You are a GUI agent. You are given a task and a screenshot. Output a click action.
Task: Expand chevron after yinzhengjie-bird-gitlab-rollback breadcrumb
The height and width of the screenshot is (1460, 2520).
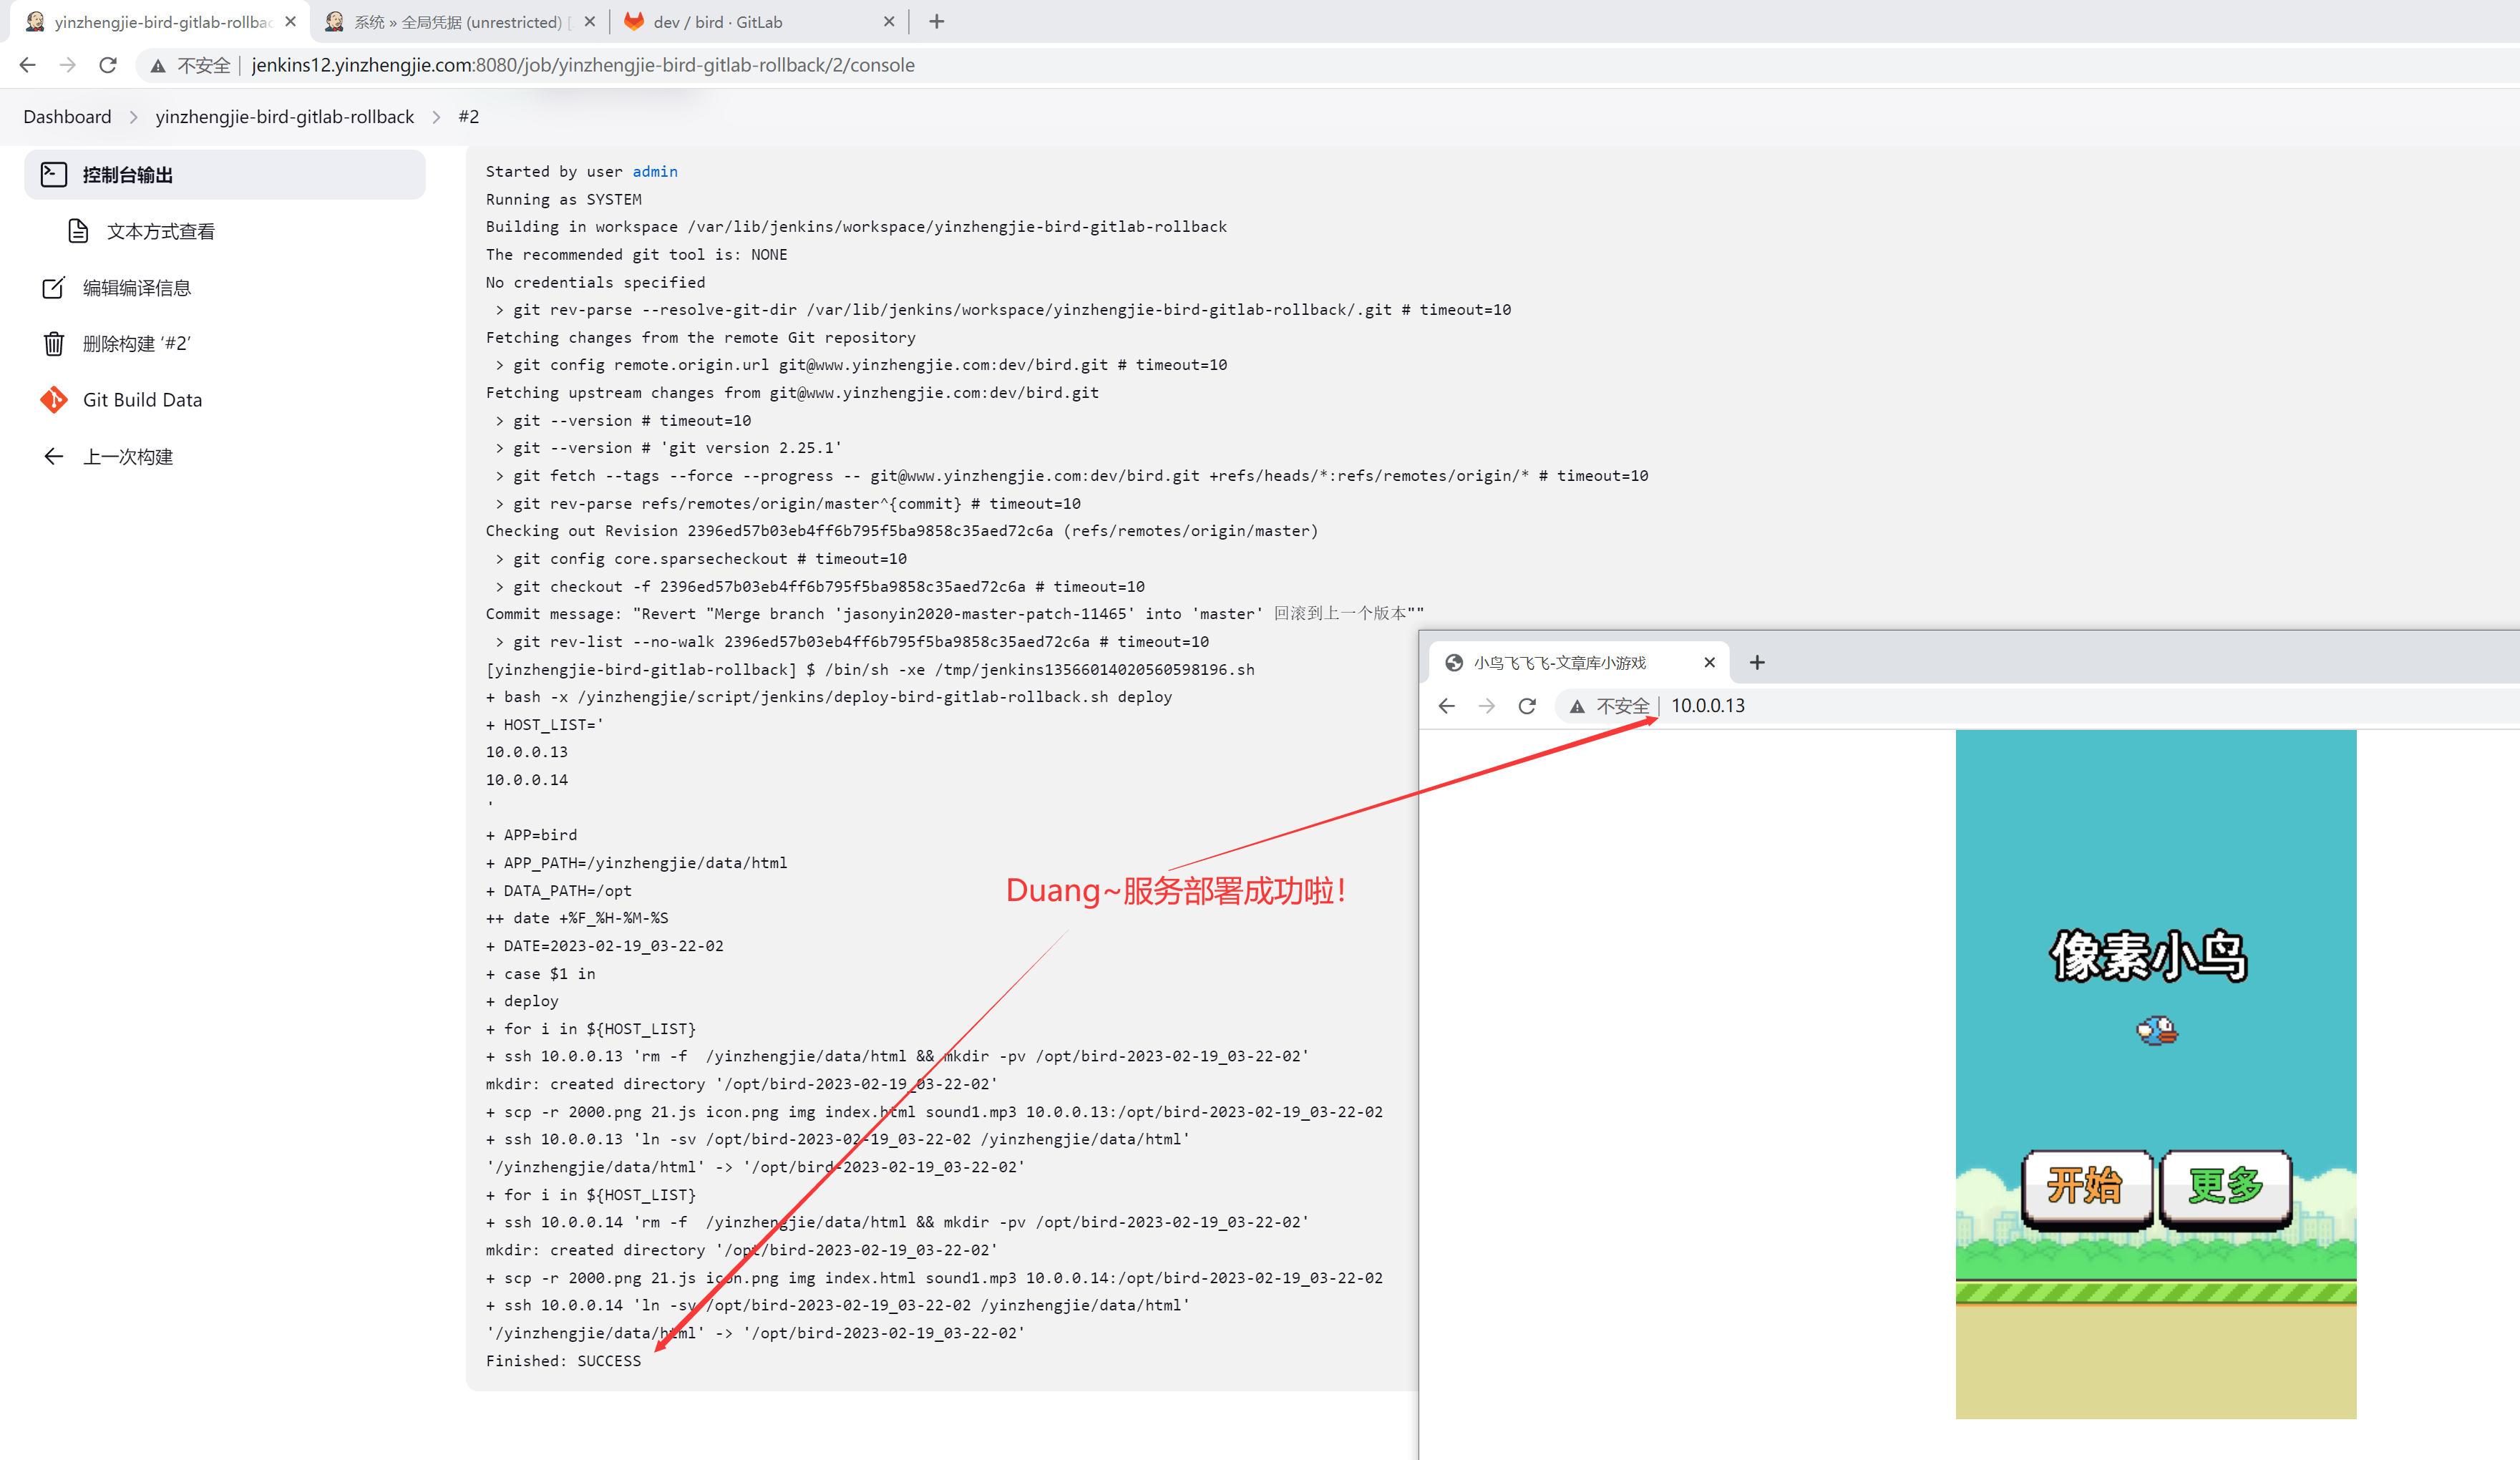coord(436,117)
